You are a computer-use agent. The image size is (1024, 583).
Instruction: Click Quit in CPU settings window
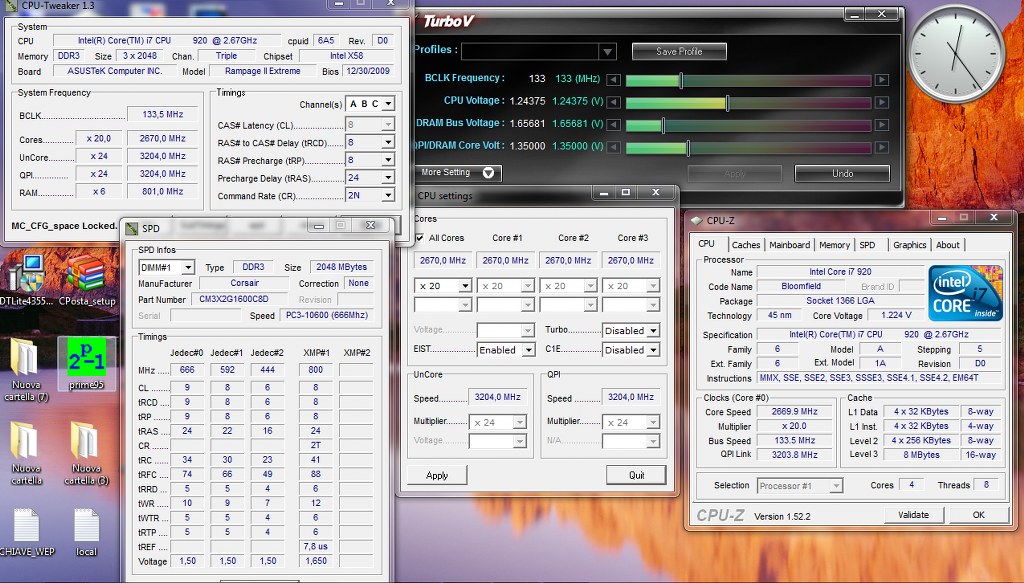636,475
